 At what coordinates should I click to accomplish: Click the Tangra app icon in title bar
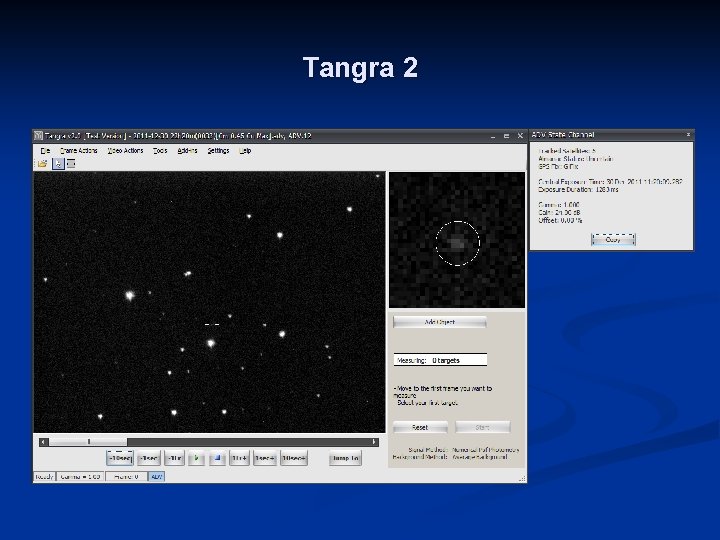click(39, 136)
